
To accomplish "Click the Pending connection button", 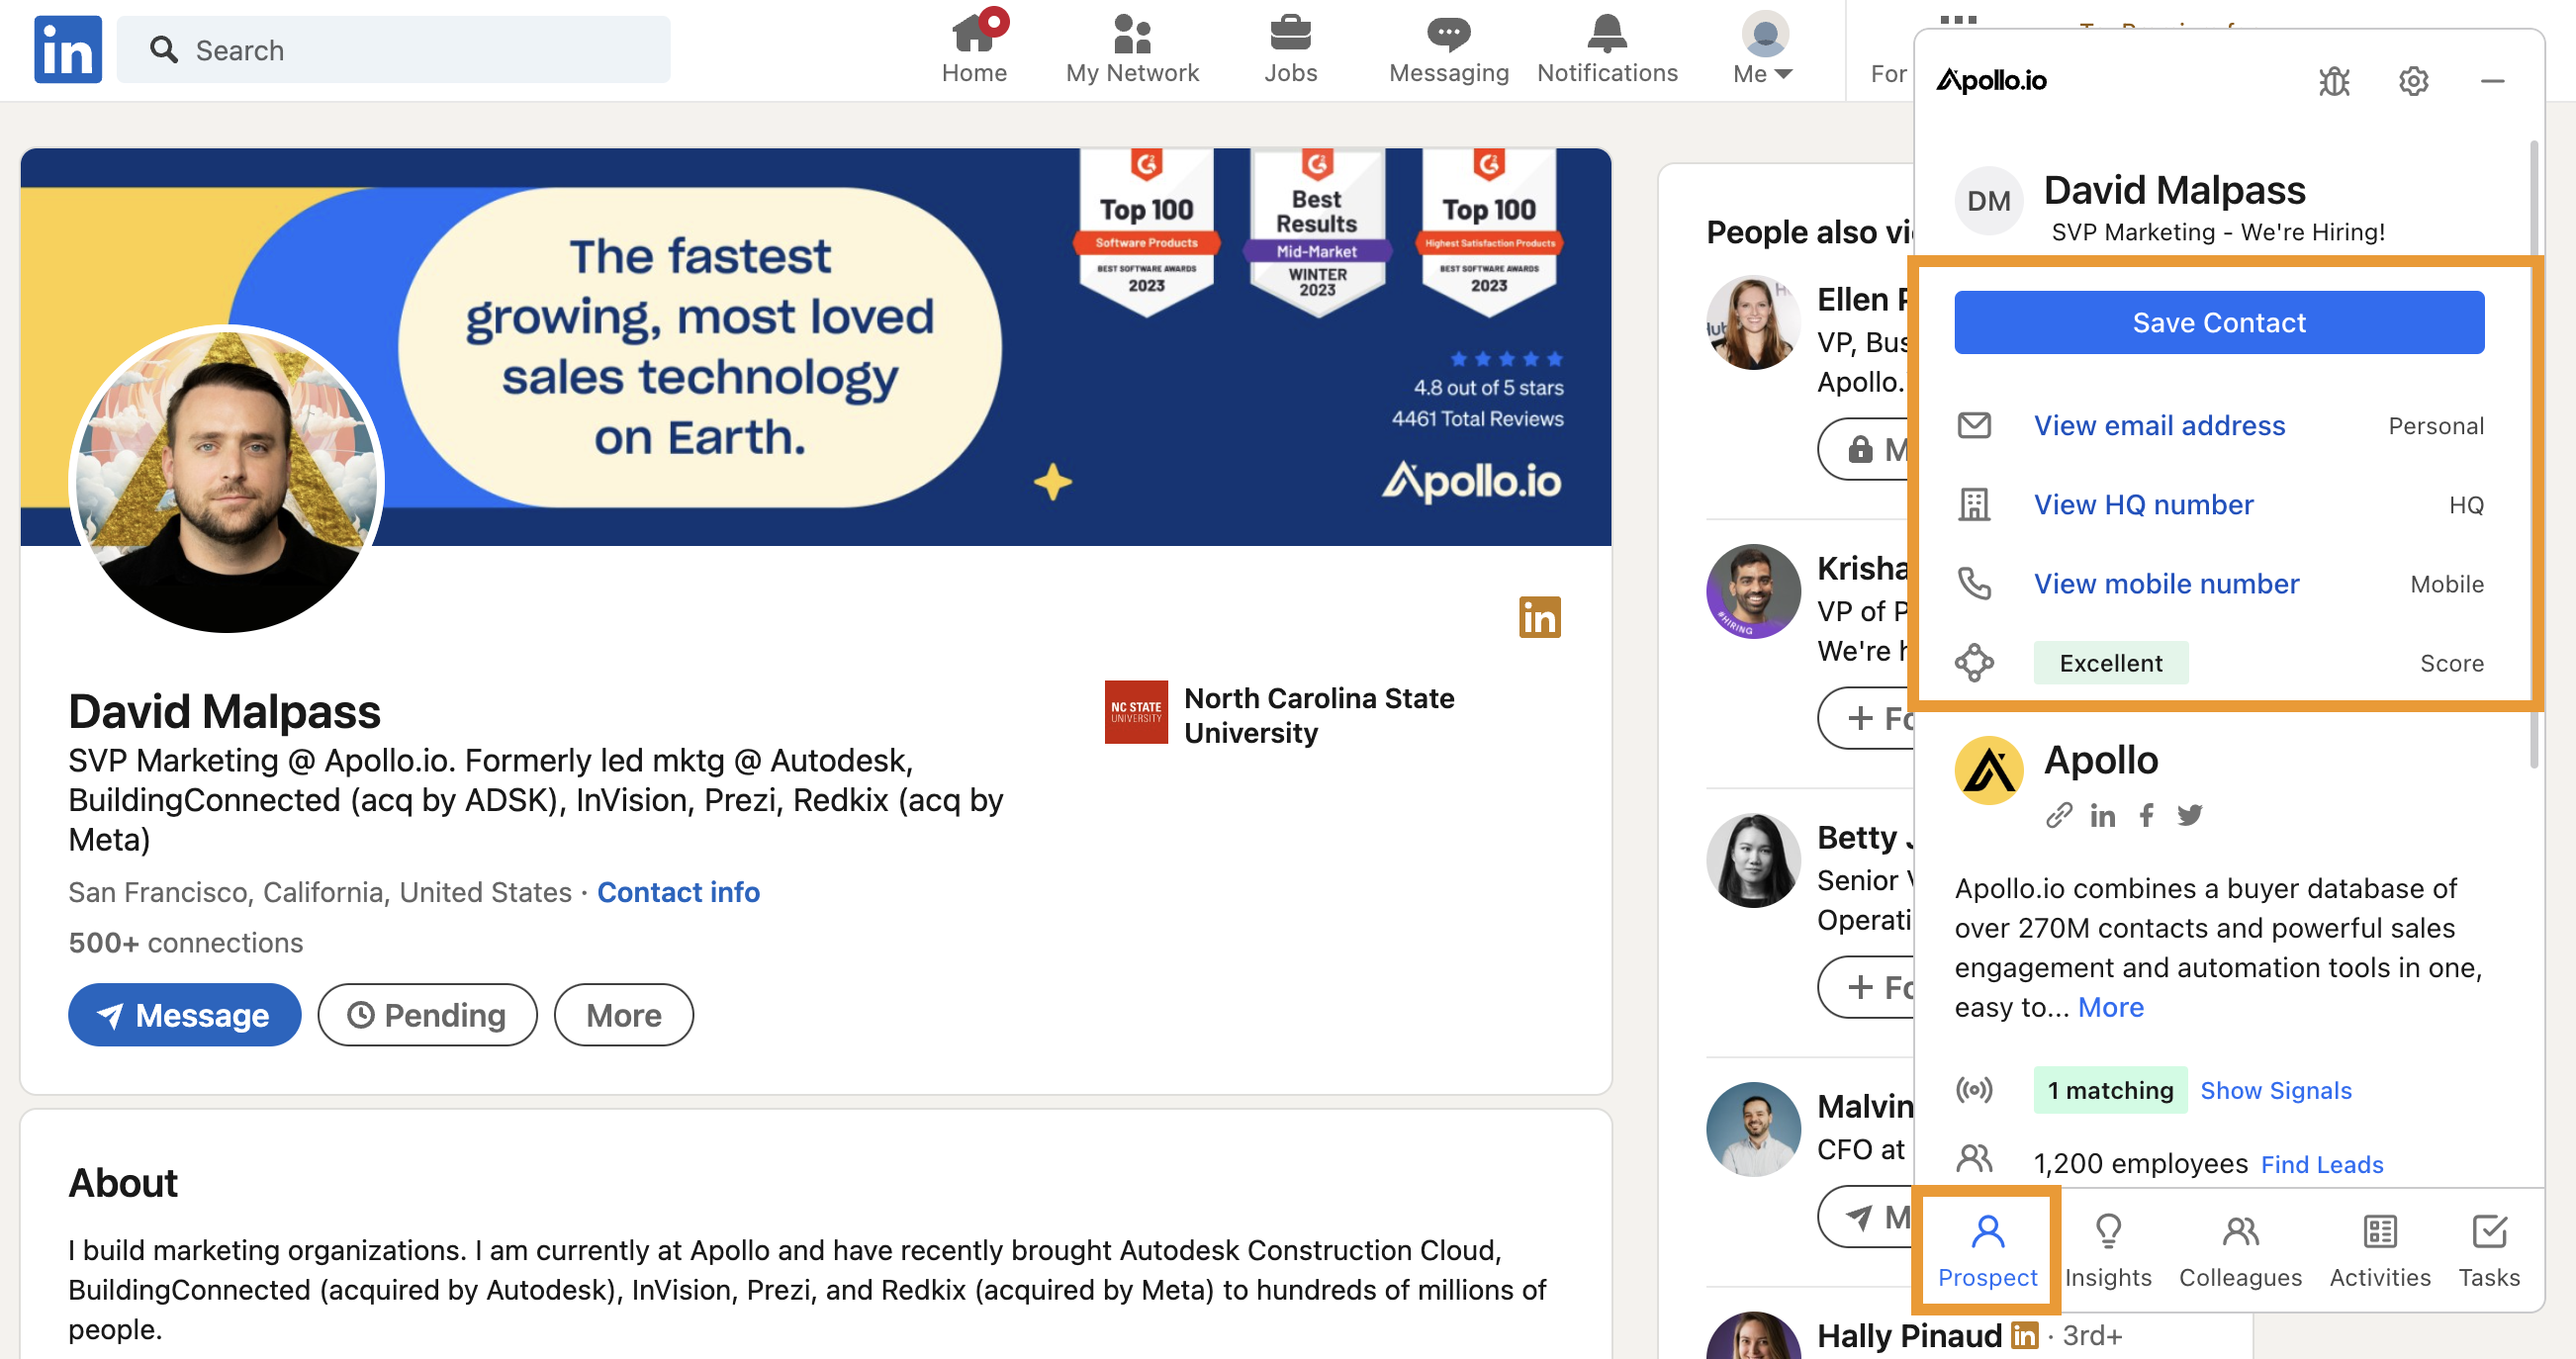I will point(427,1015).
